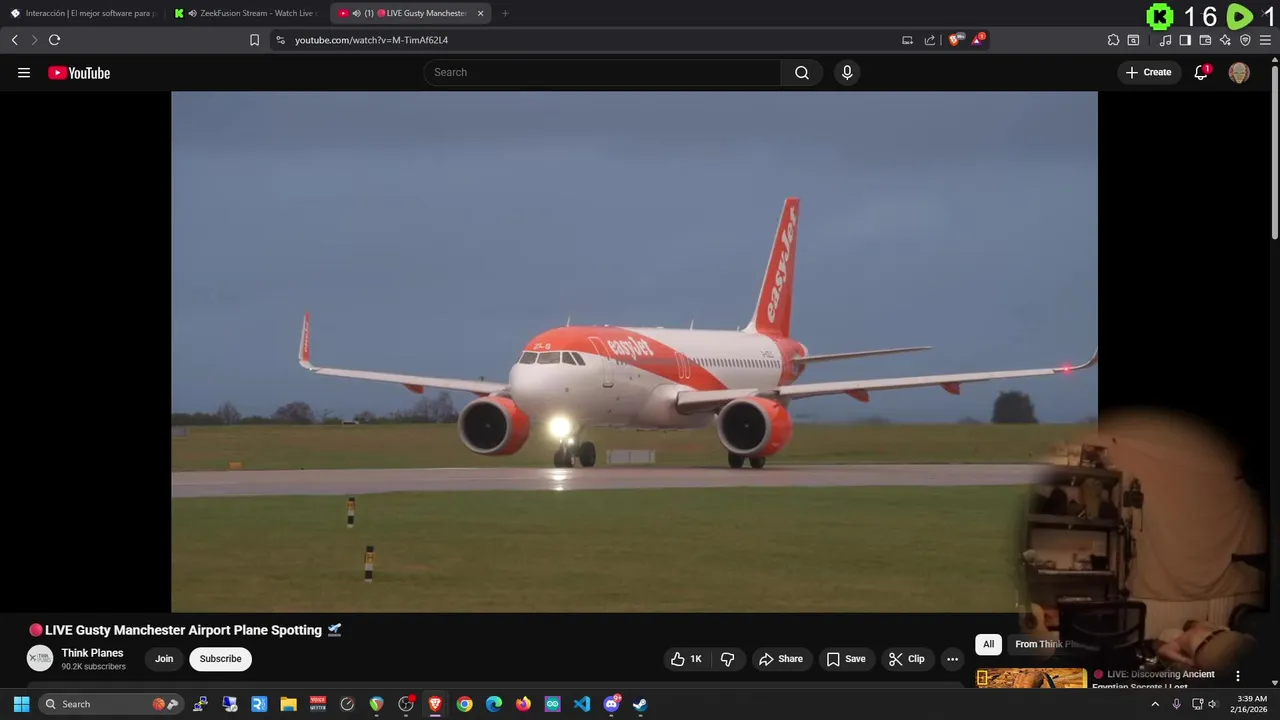Close the LIVE Gusty Manchester tab
This screenshot has width=1280, height=720.
tap(480, 13)
